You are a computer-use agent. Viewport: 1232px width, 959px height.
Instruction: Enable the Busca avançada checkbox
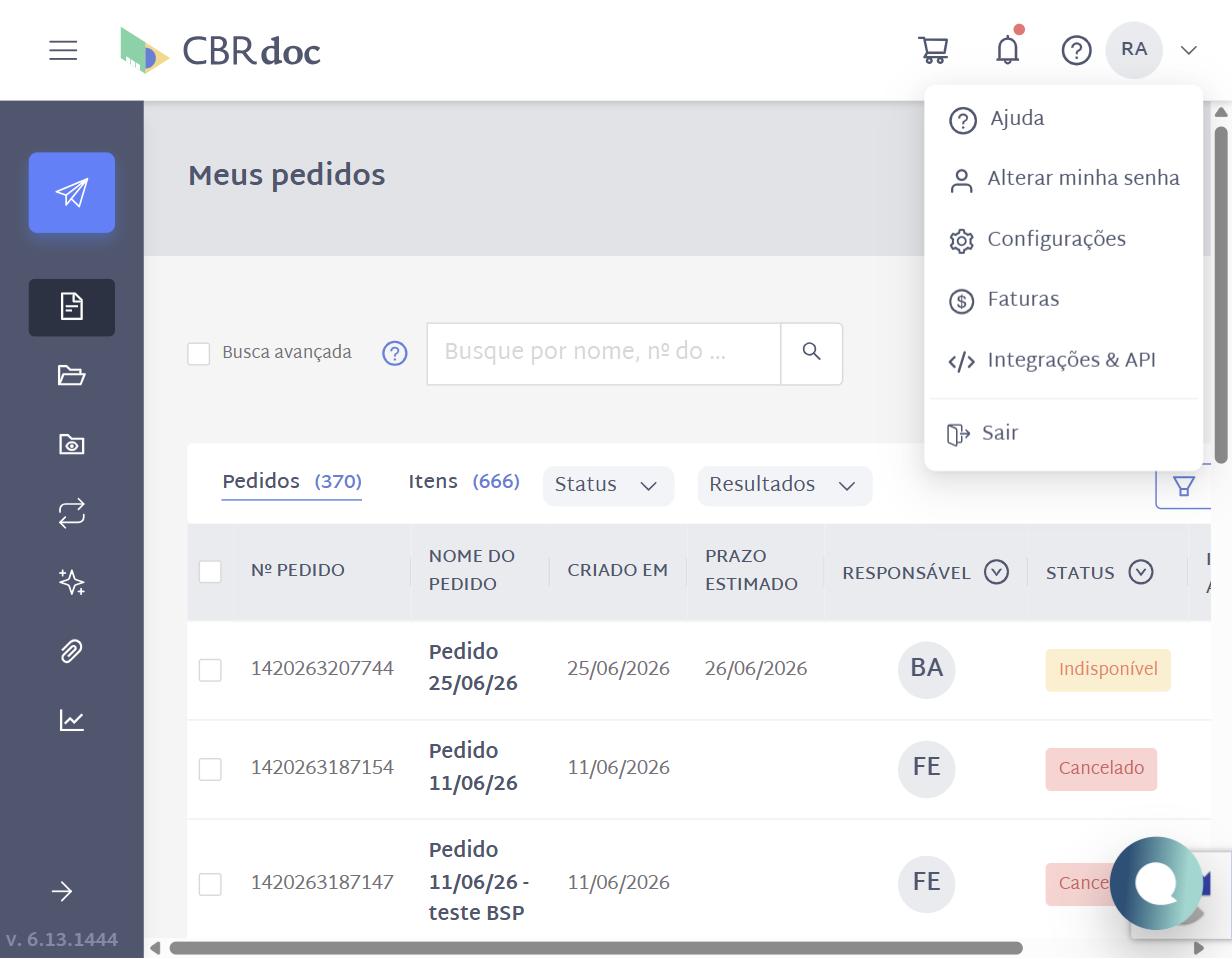199,354
